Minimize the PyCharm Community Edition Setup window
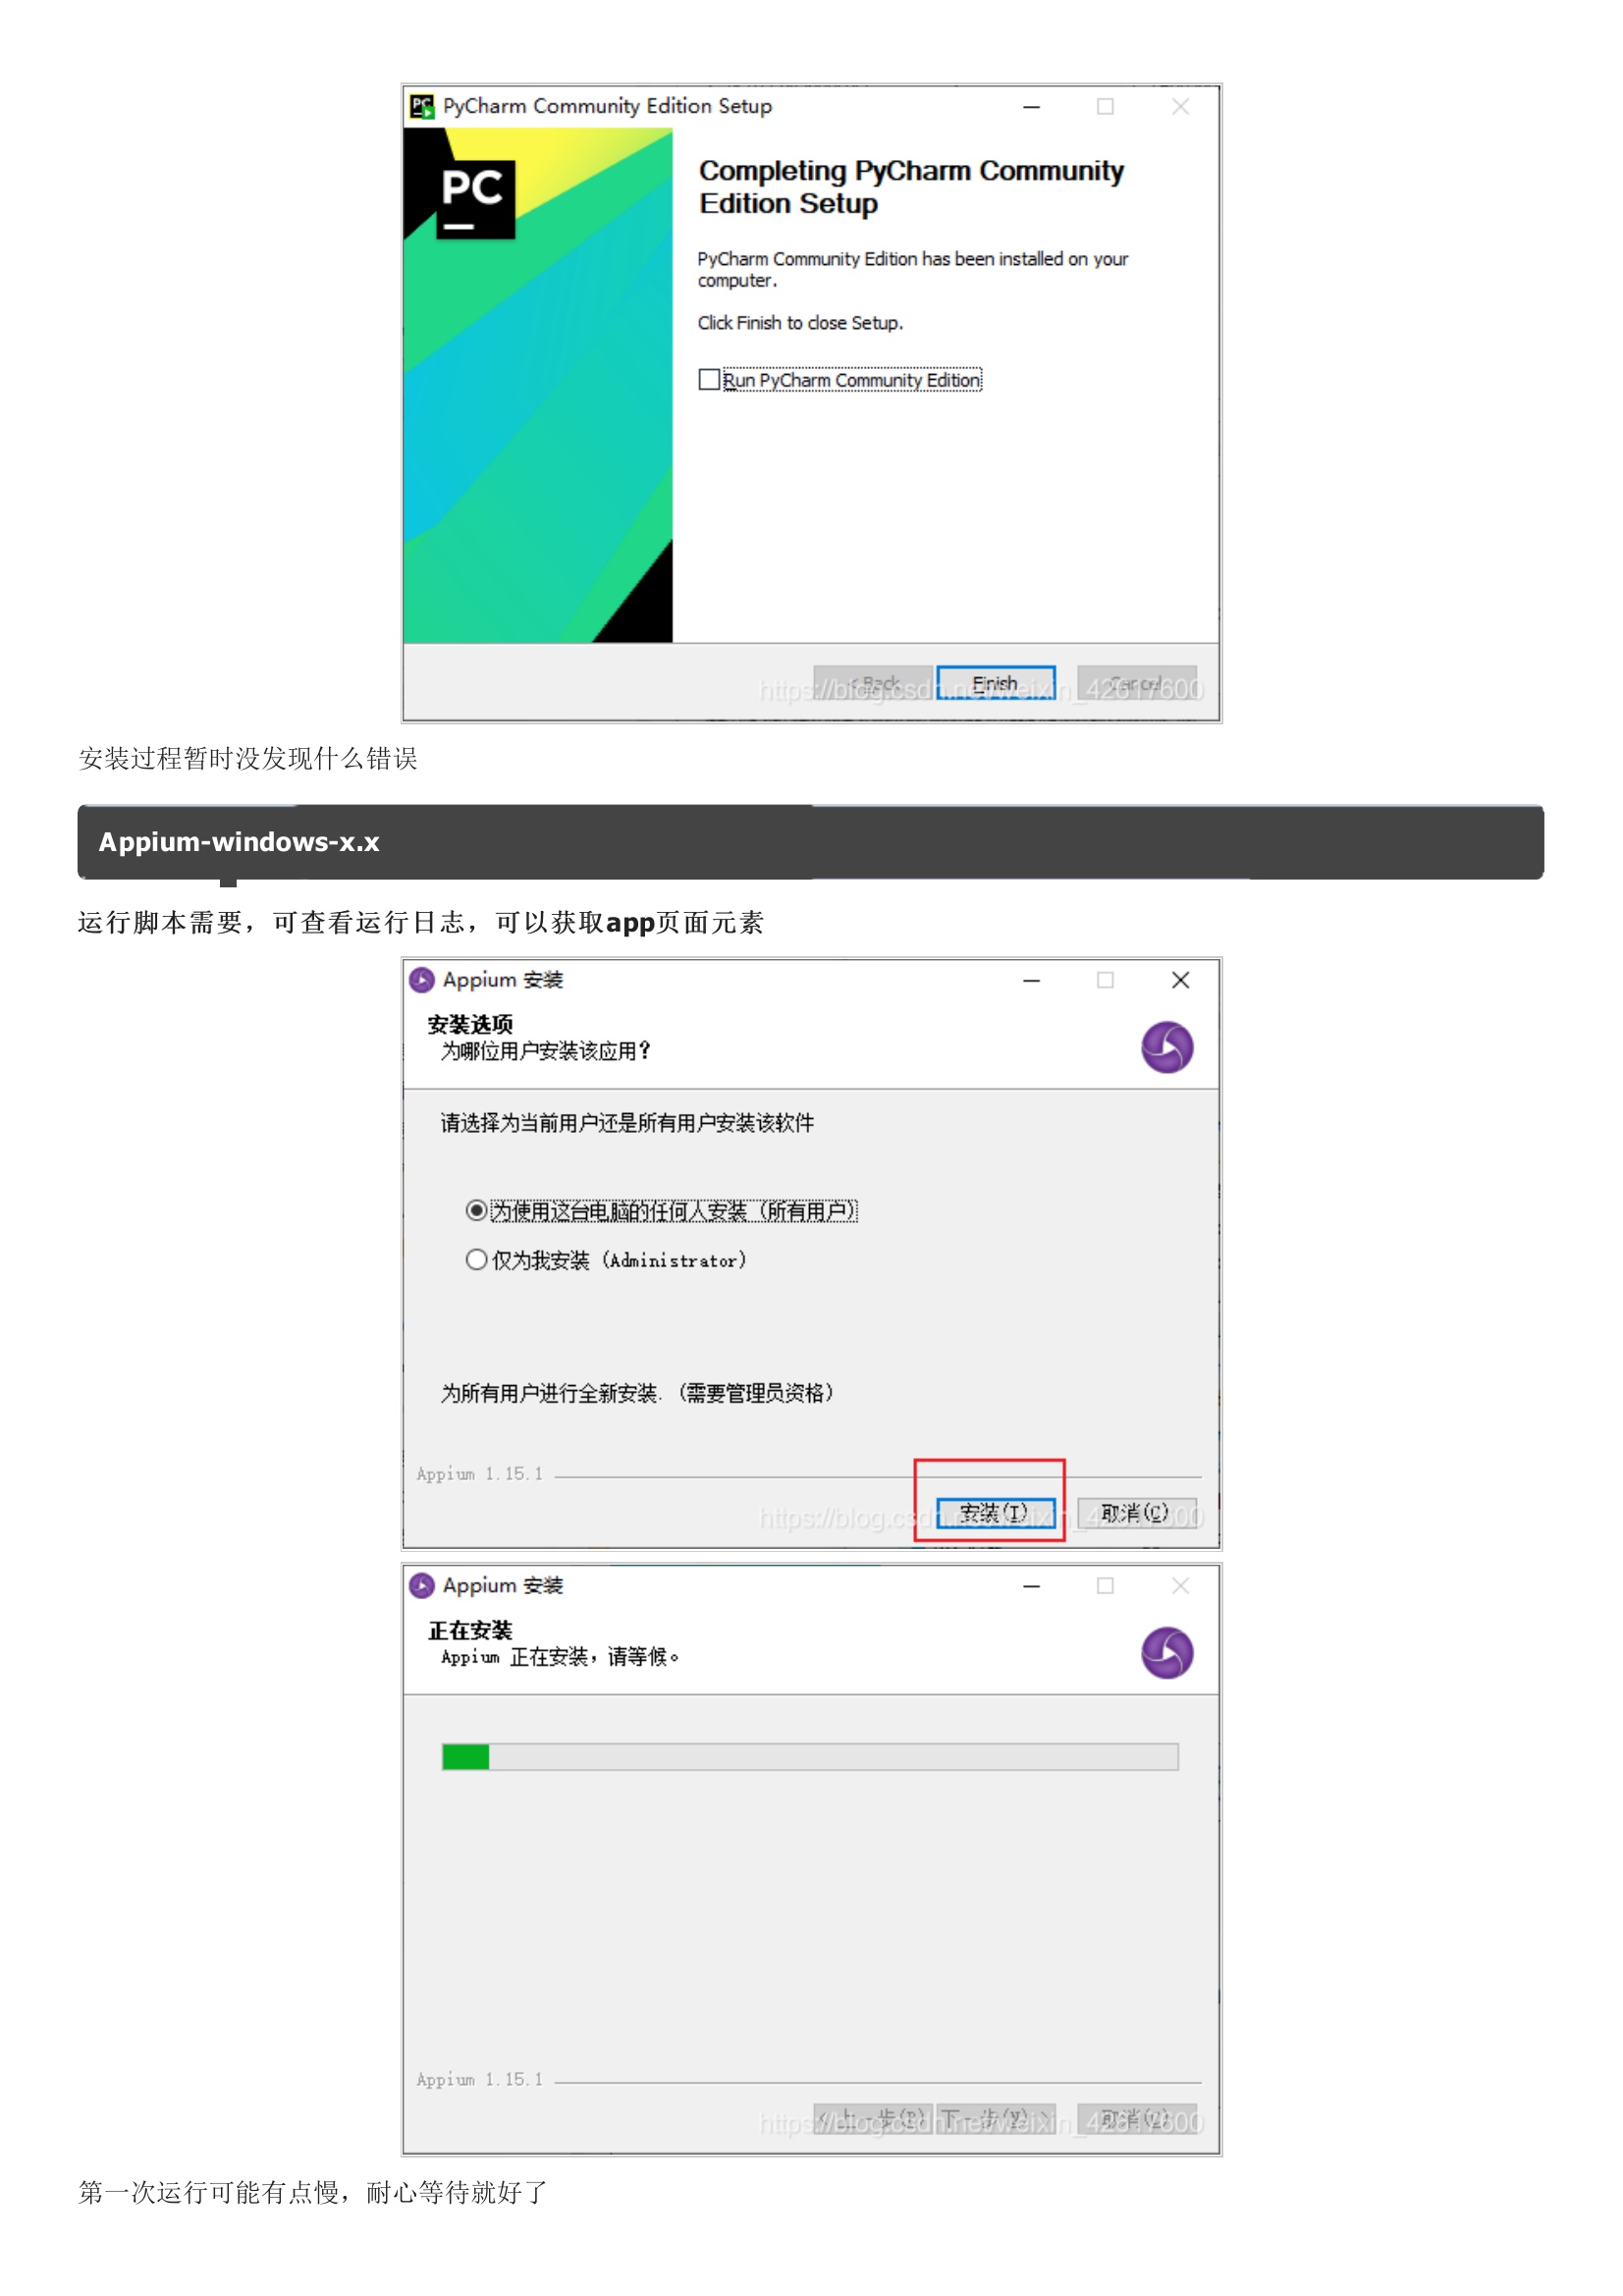1623x2296 pixels. click(x=1031, y=106)
